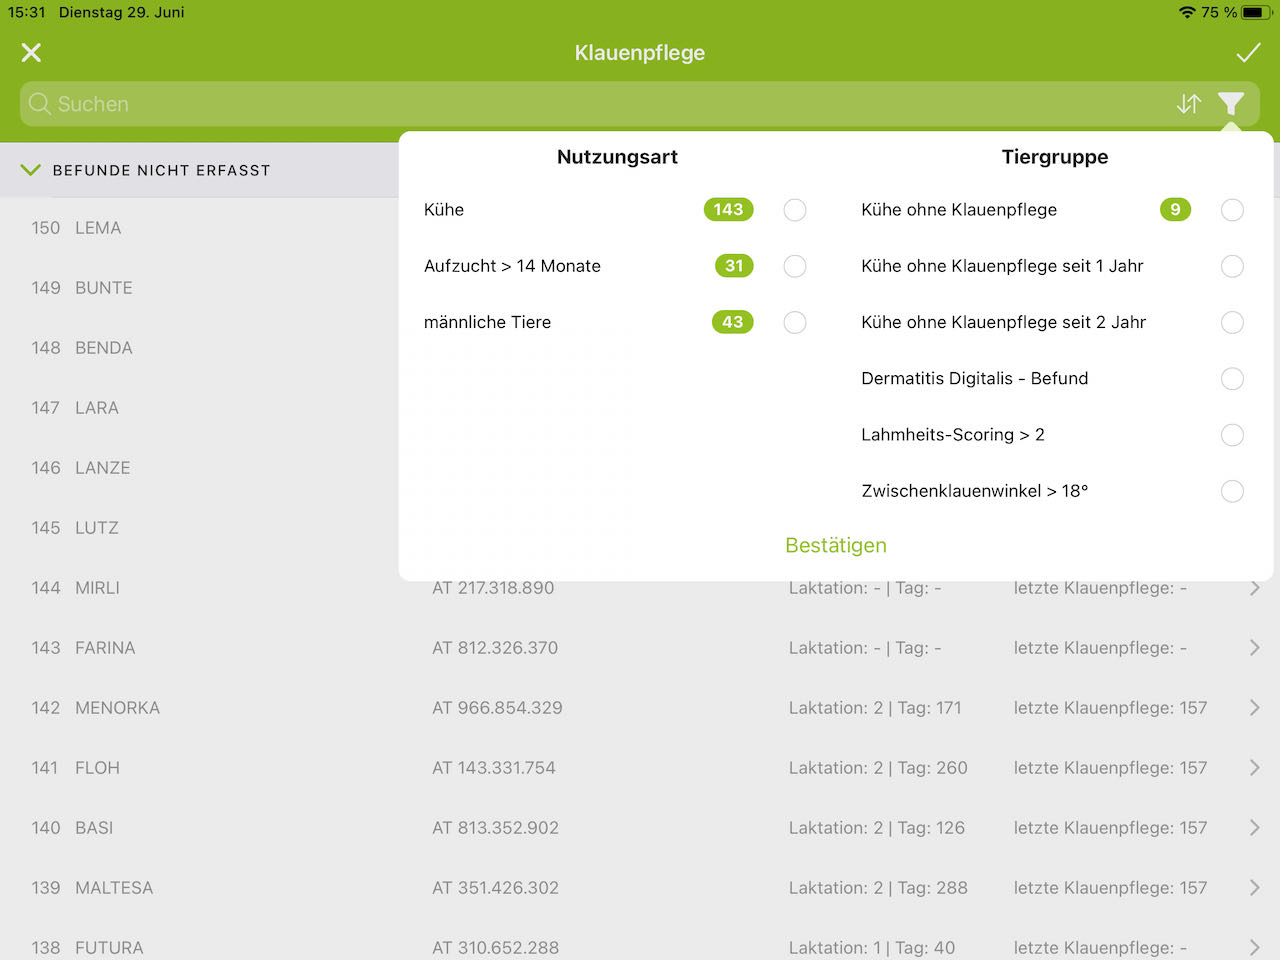1280x960 pixels.
Task: Enable the Dermatitis Digitalis - Befund option
Action: coord(1232,379)
